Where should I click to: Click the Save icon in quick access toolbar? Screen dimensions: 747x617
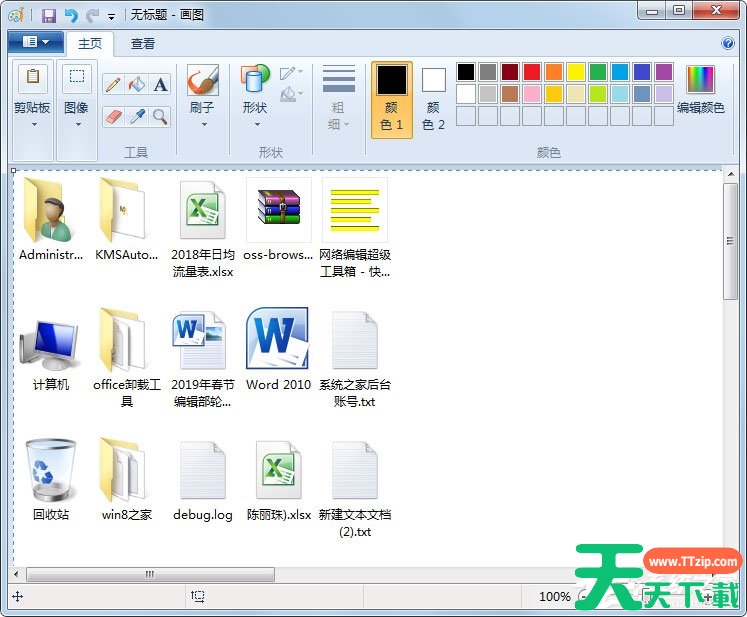tap(49, 15)
